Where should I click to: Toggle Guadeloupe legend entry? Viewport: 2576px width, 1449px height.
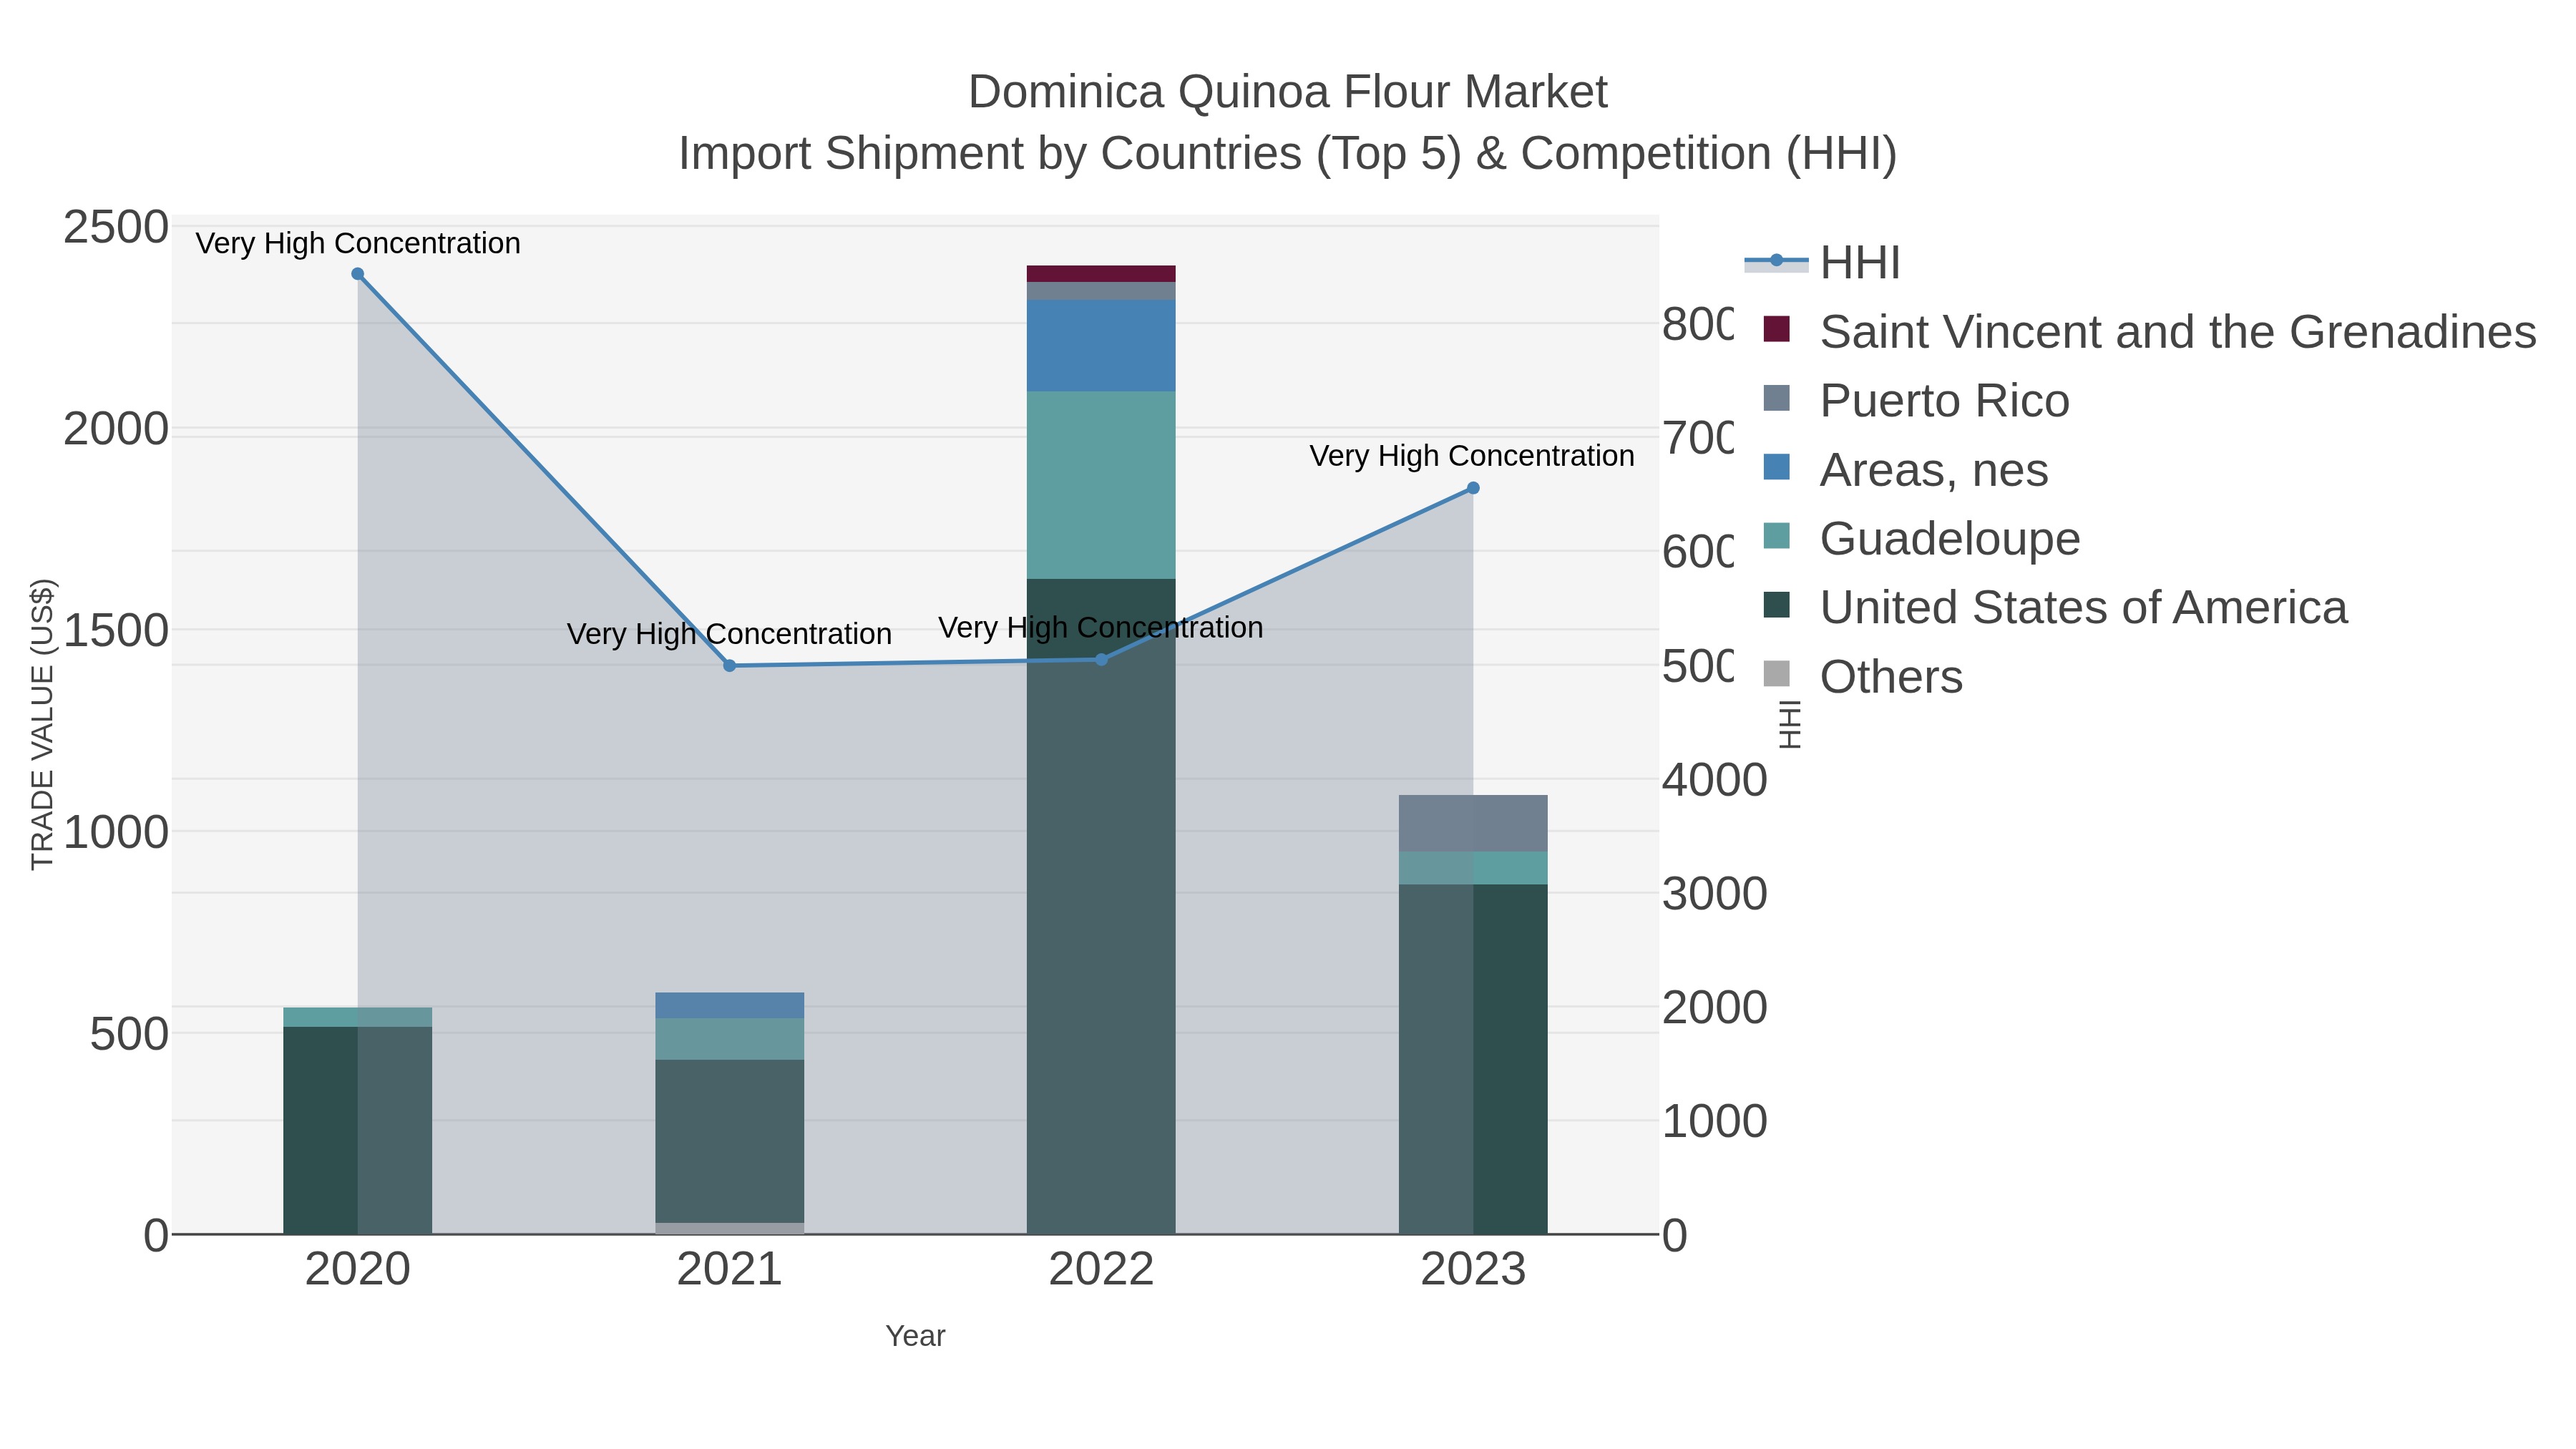pos(1912,539)
